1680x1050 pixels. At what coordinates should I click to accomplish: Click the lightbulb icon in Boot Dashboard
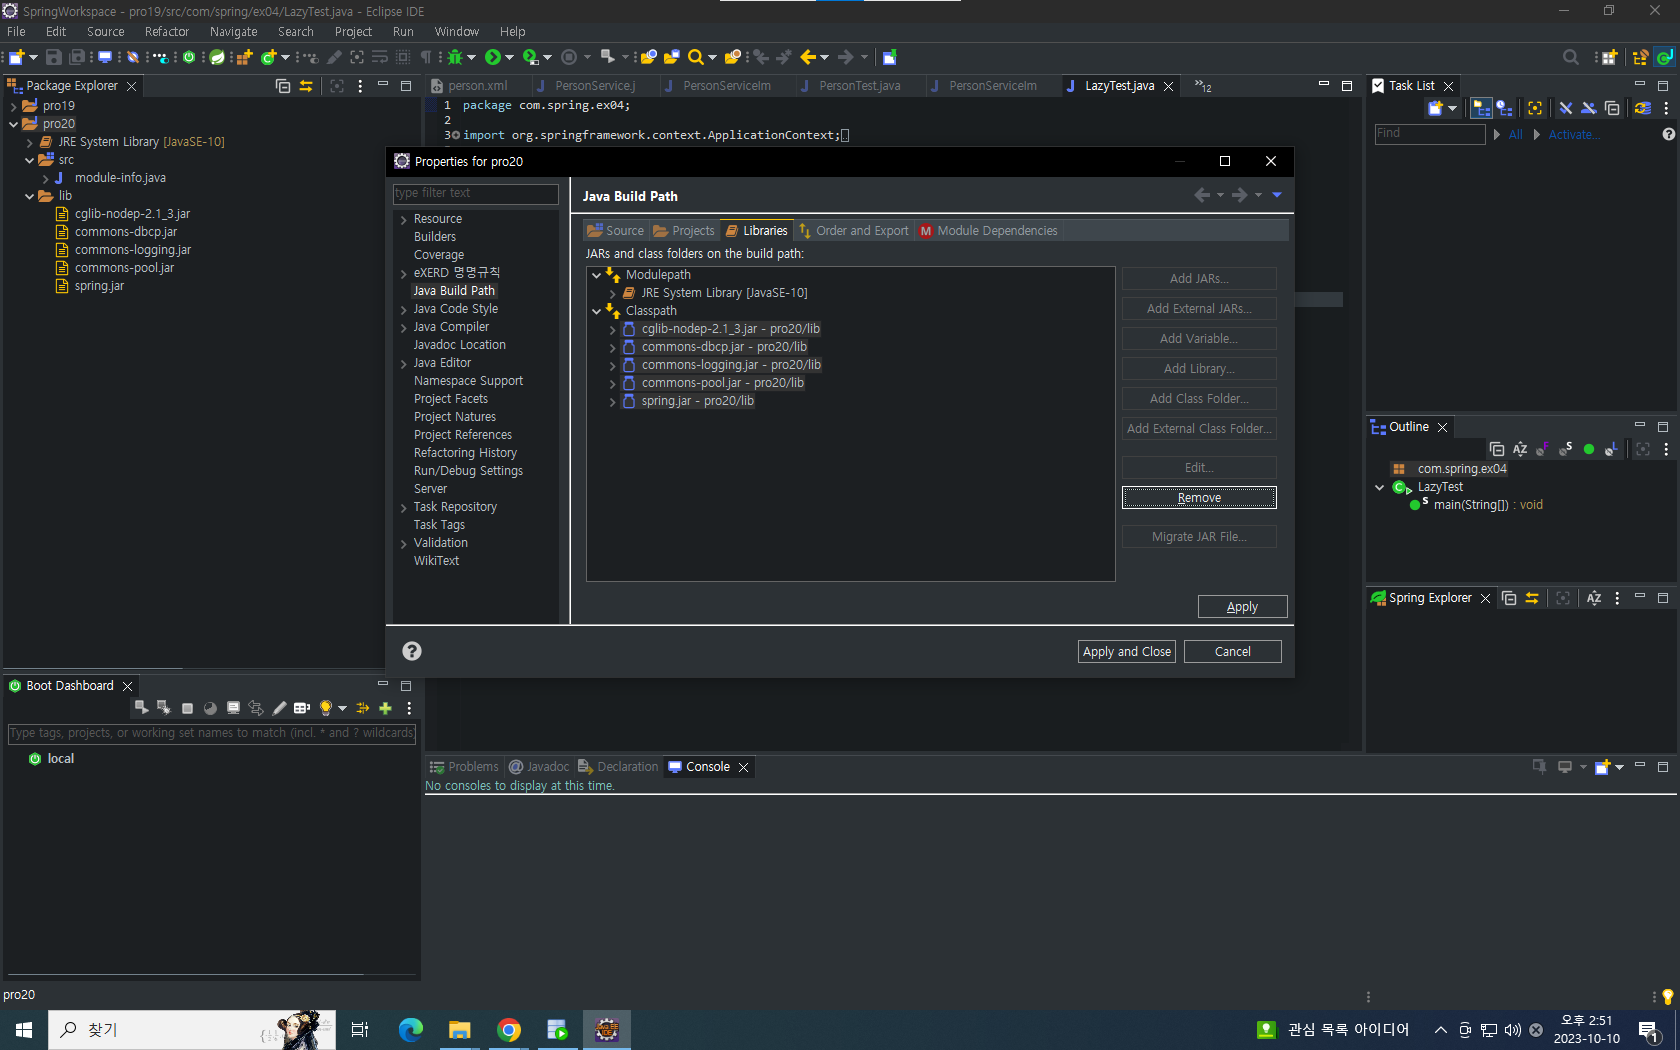[x=325, y=708]
